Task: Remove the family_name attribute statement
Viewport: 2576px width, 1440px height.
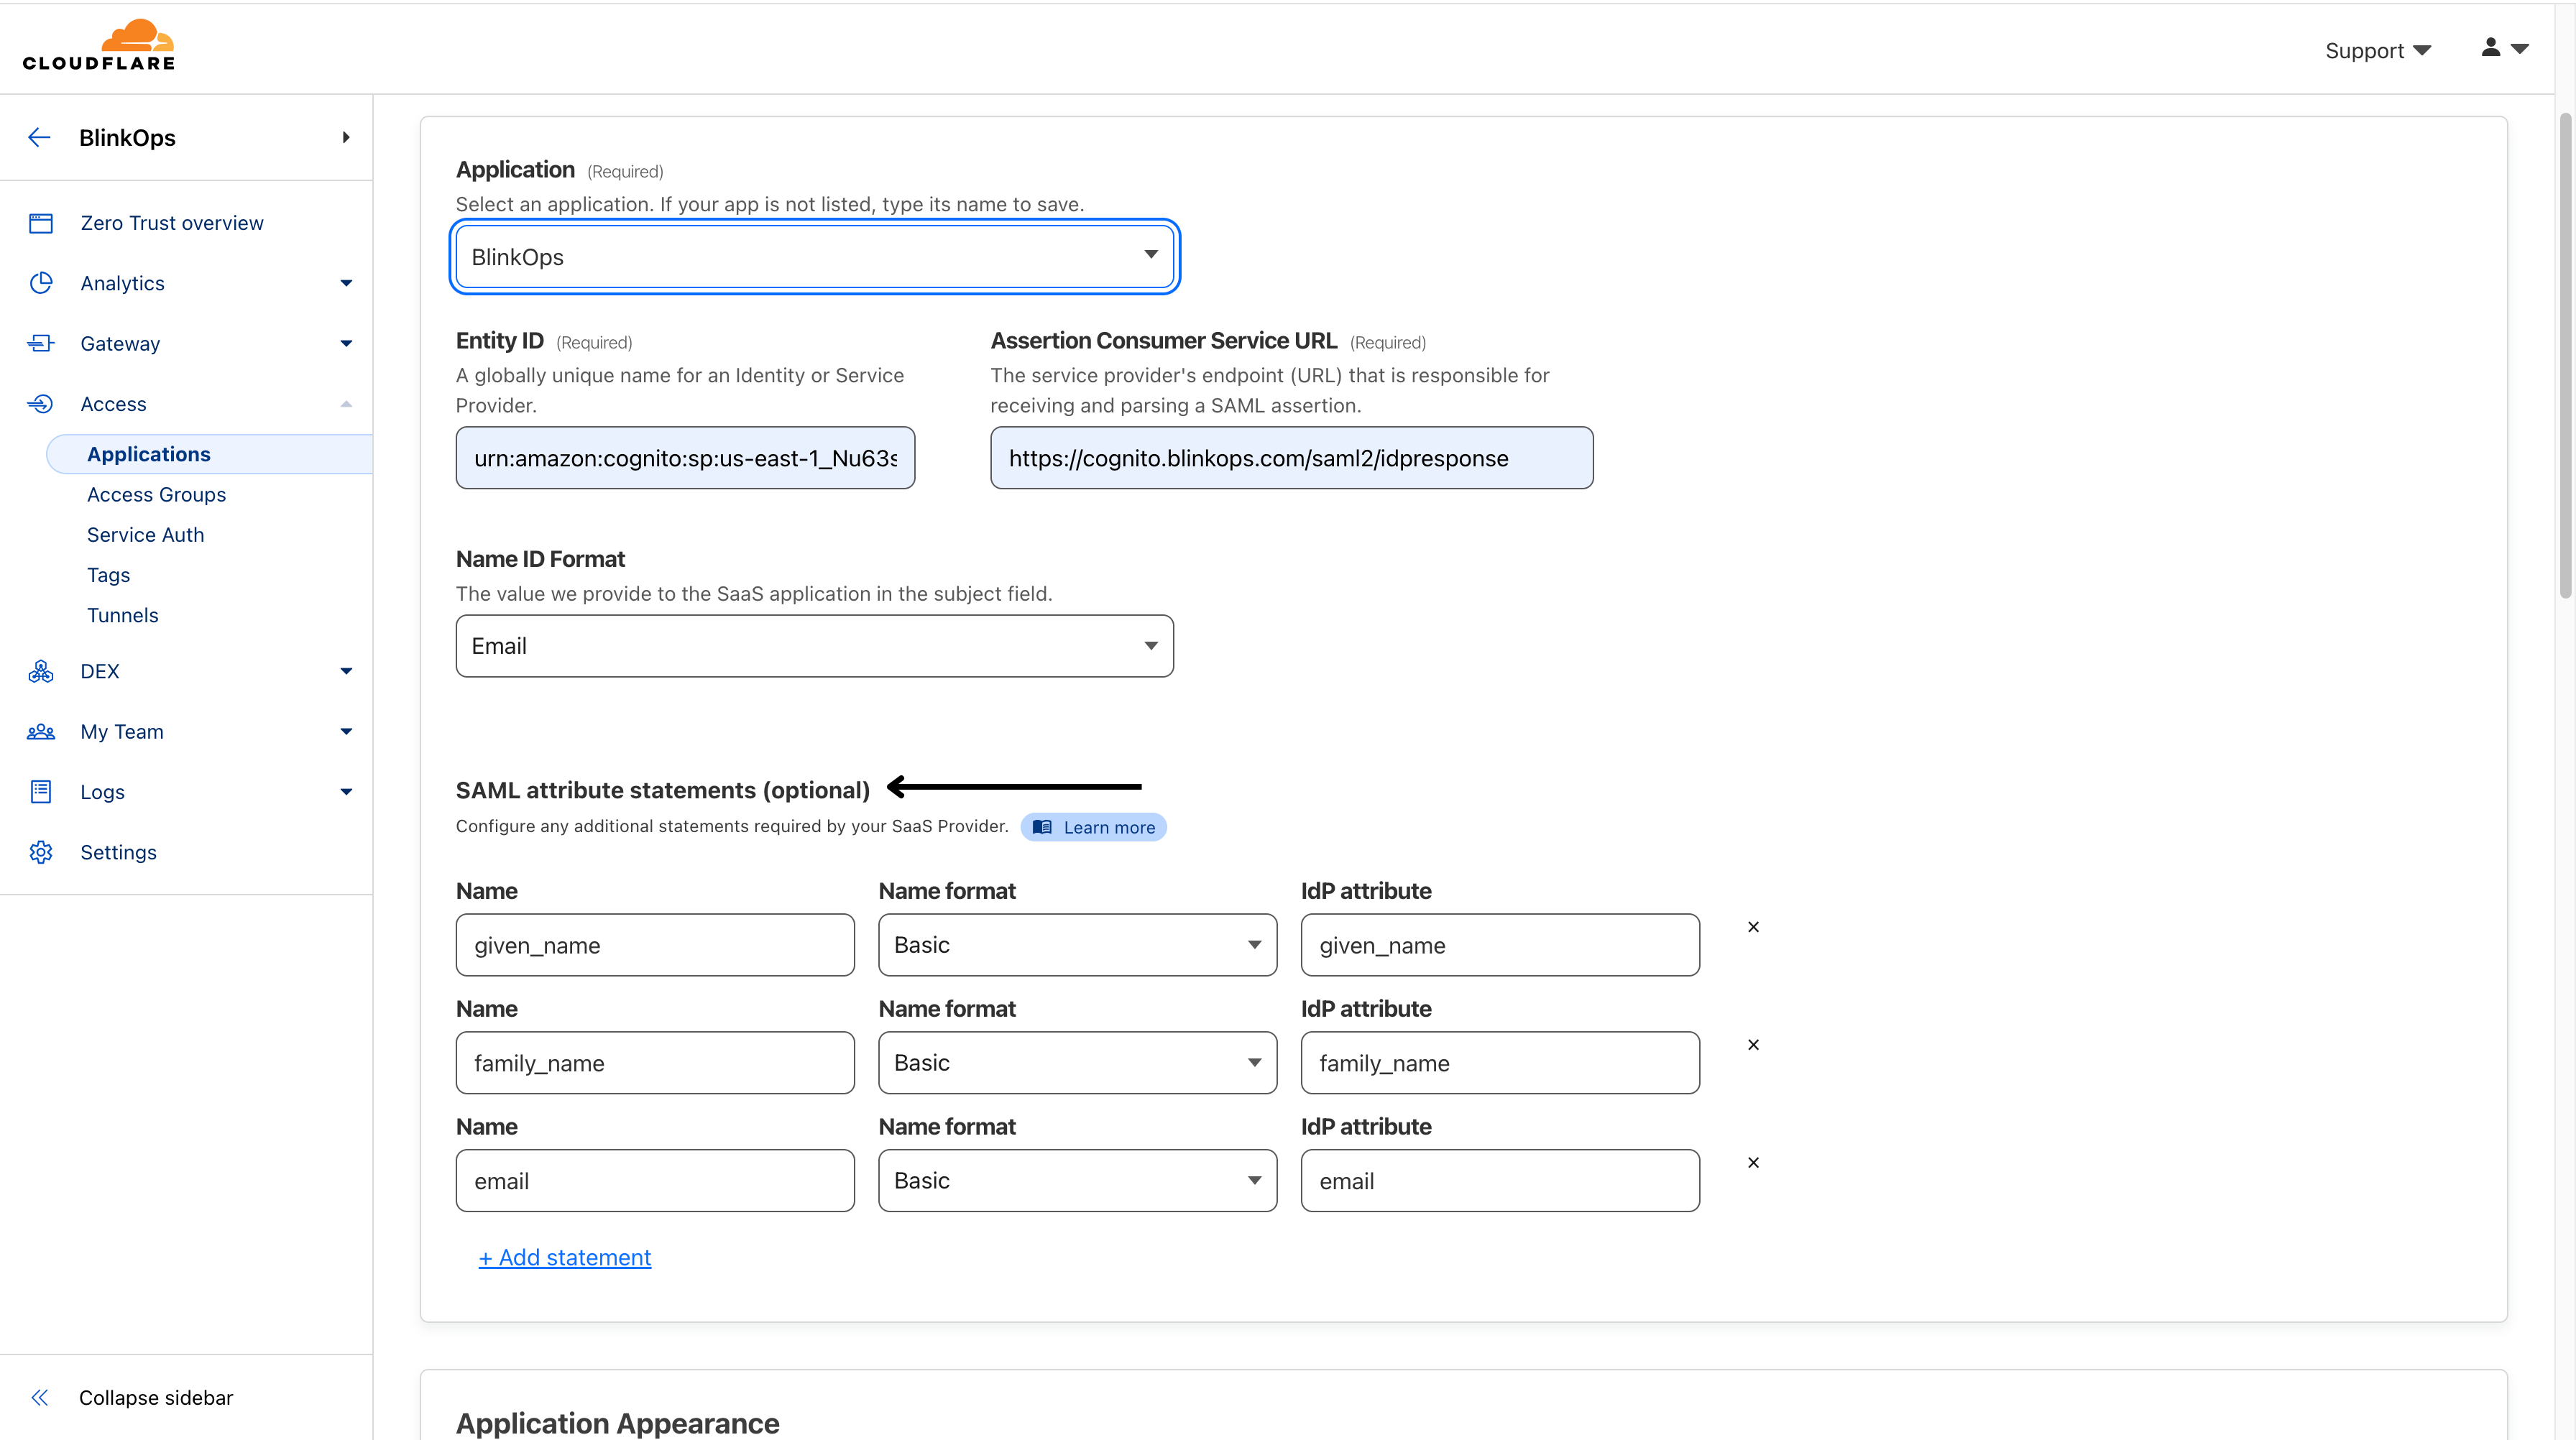Action: coord(1753,1045)
